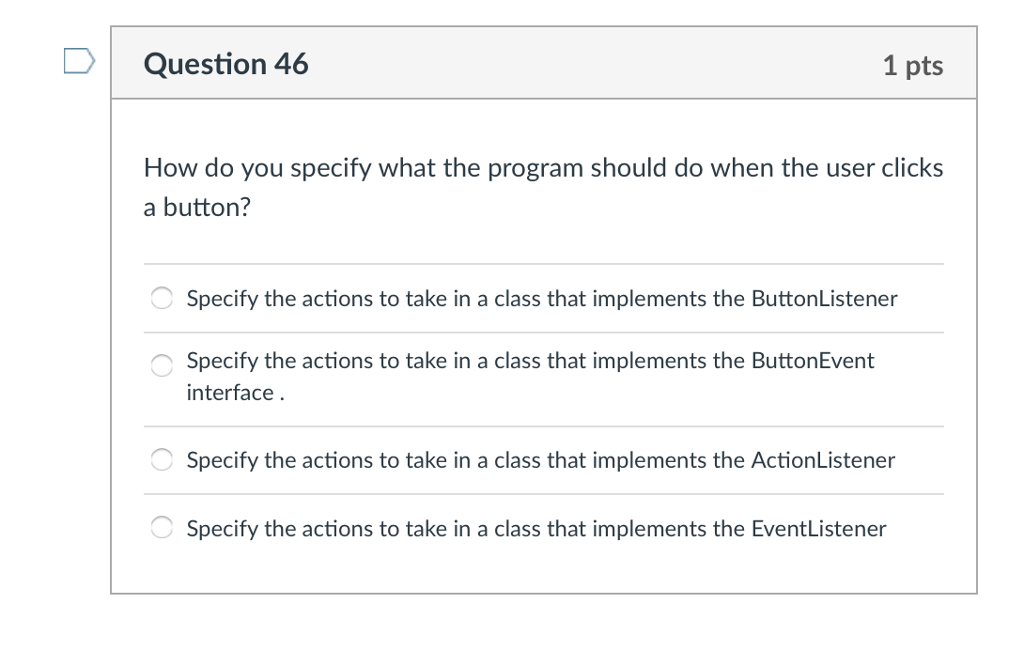Flag Question 46 with the bookmark icon

(x=79, y=61)
